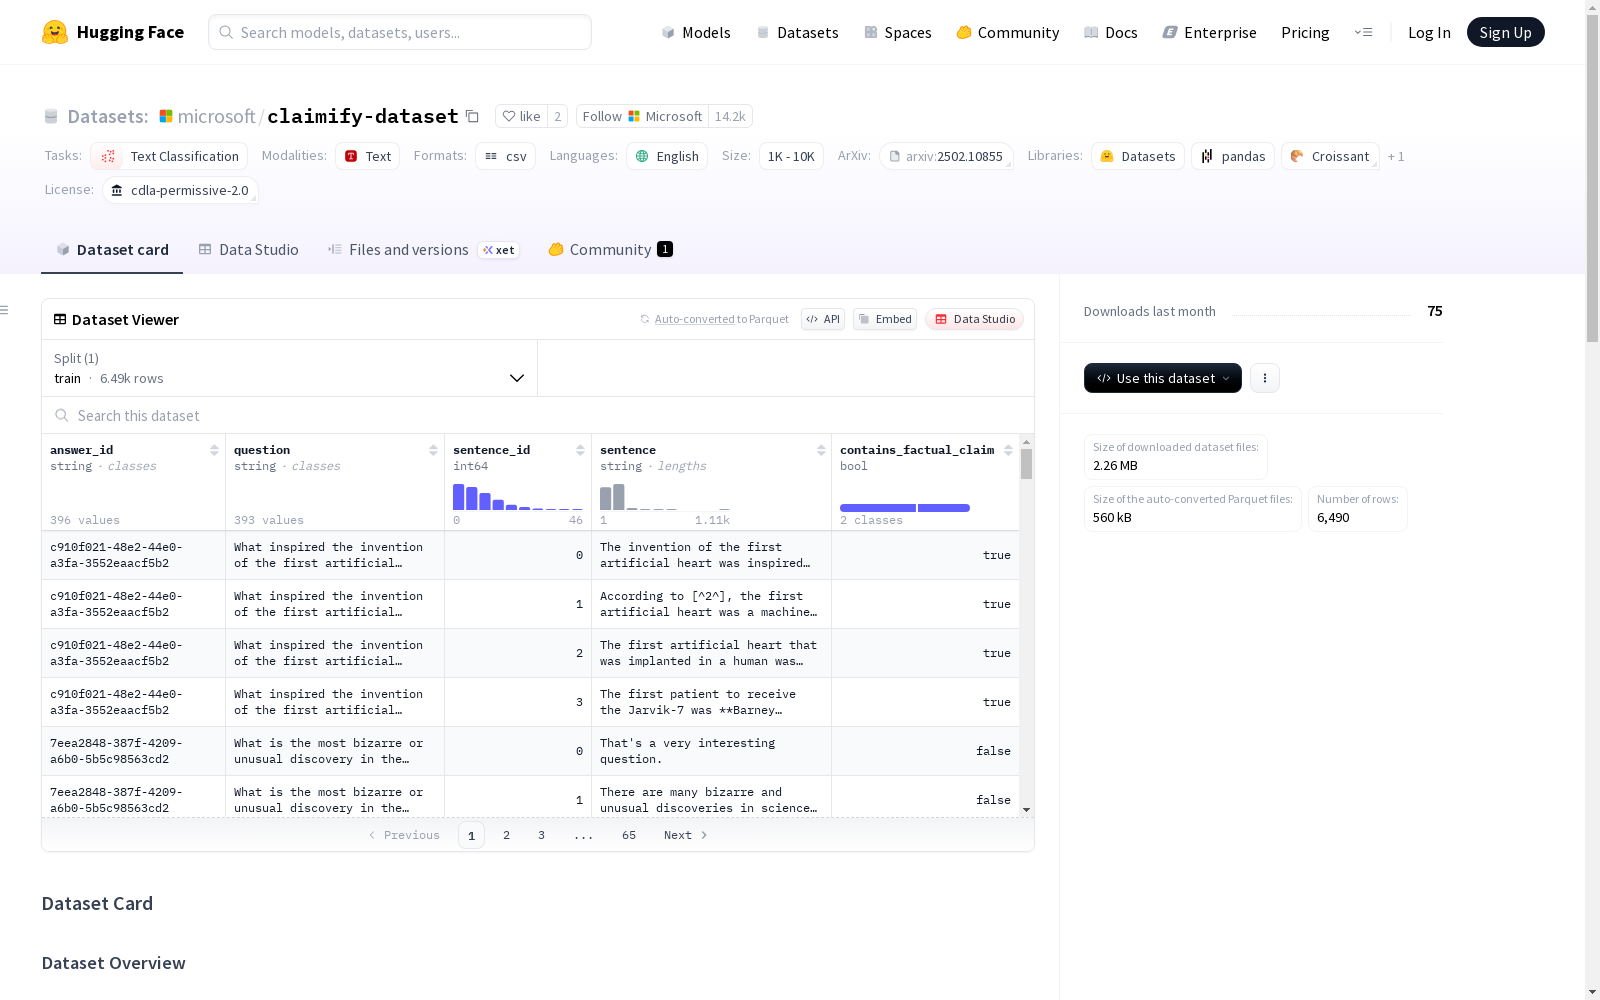This screenshot has height=1000, width=1600.
Task: Sort by answer_id column sort icon
Action: 214,450
